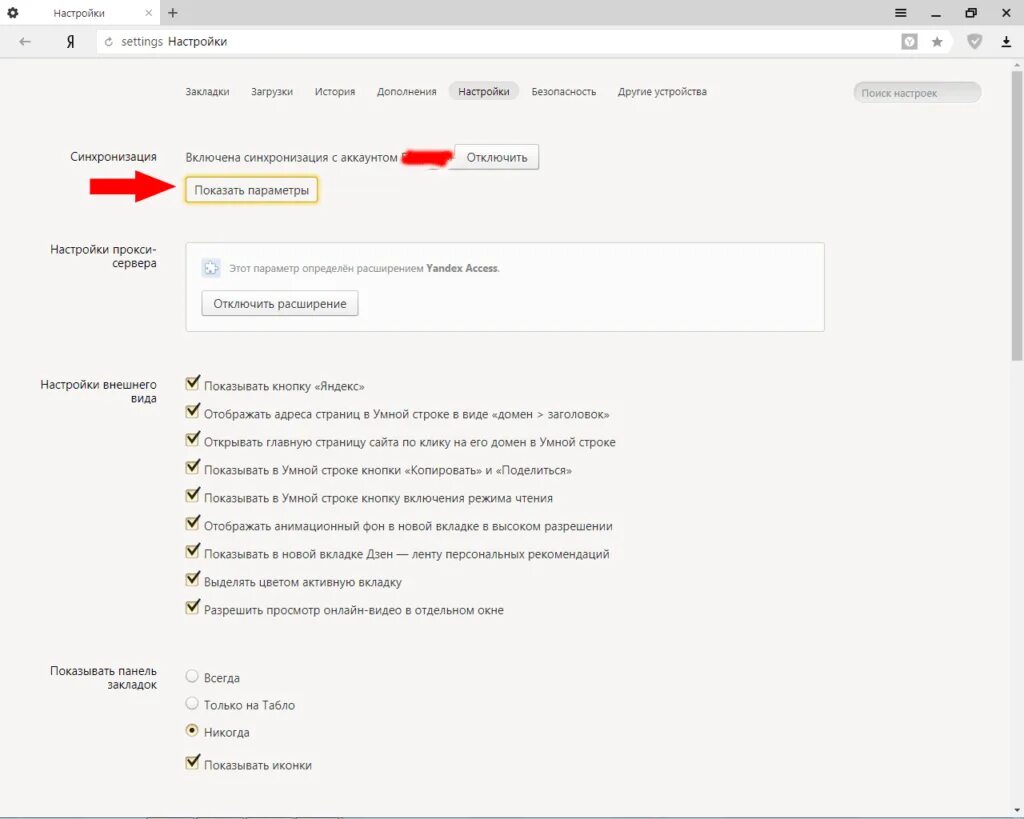Click the Отключить sync button

[496, 157]
